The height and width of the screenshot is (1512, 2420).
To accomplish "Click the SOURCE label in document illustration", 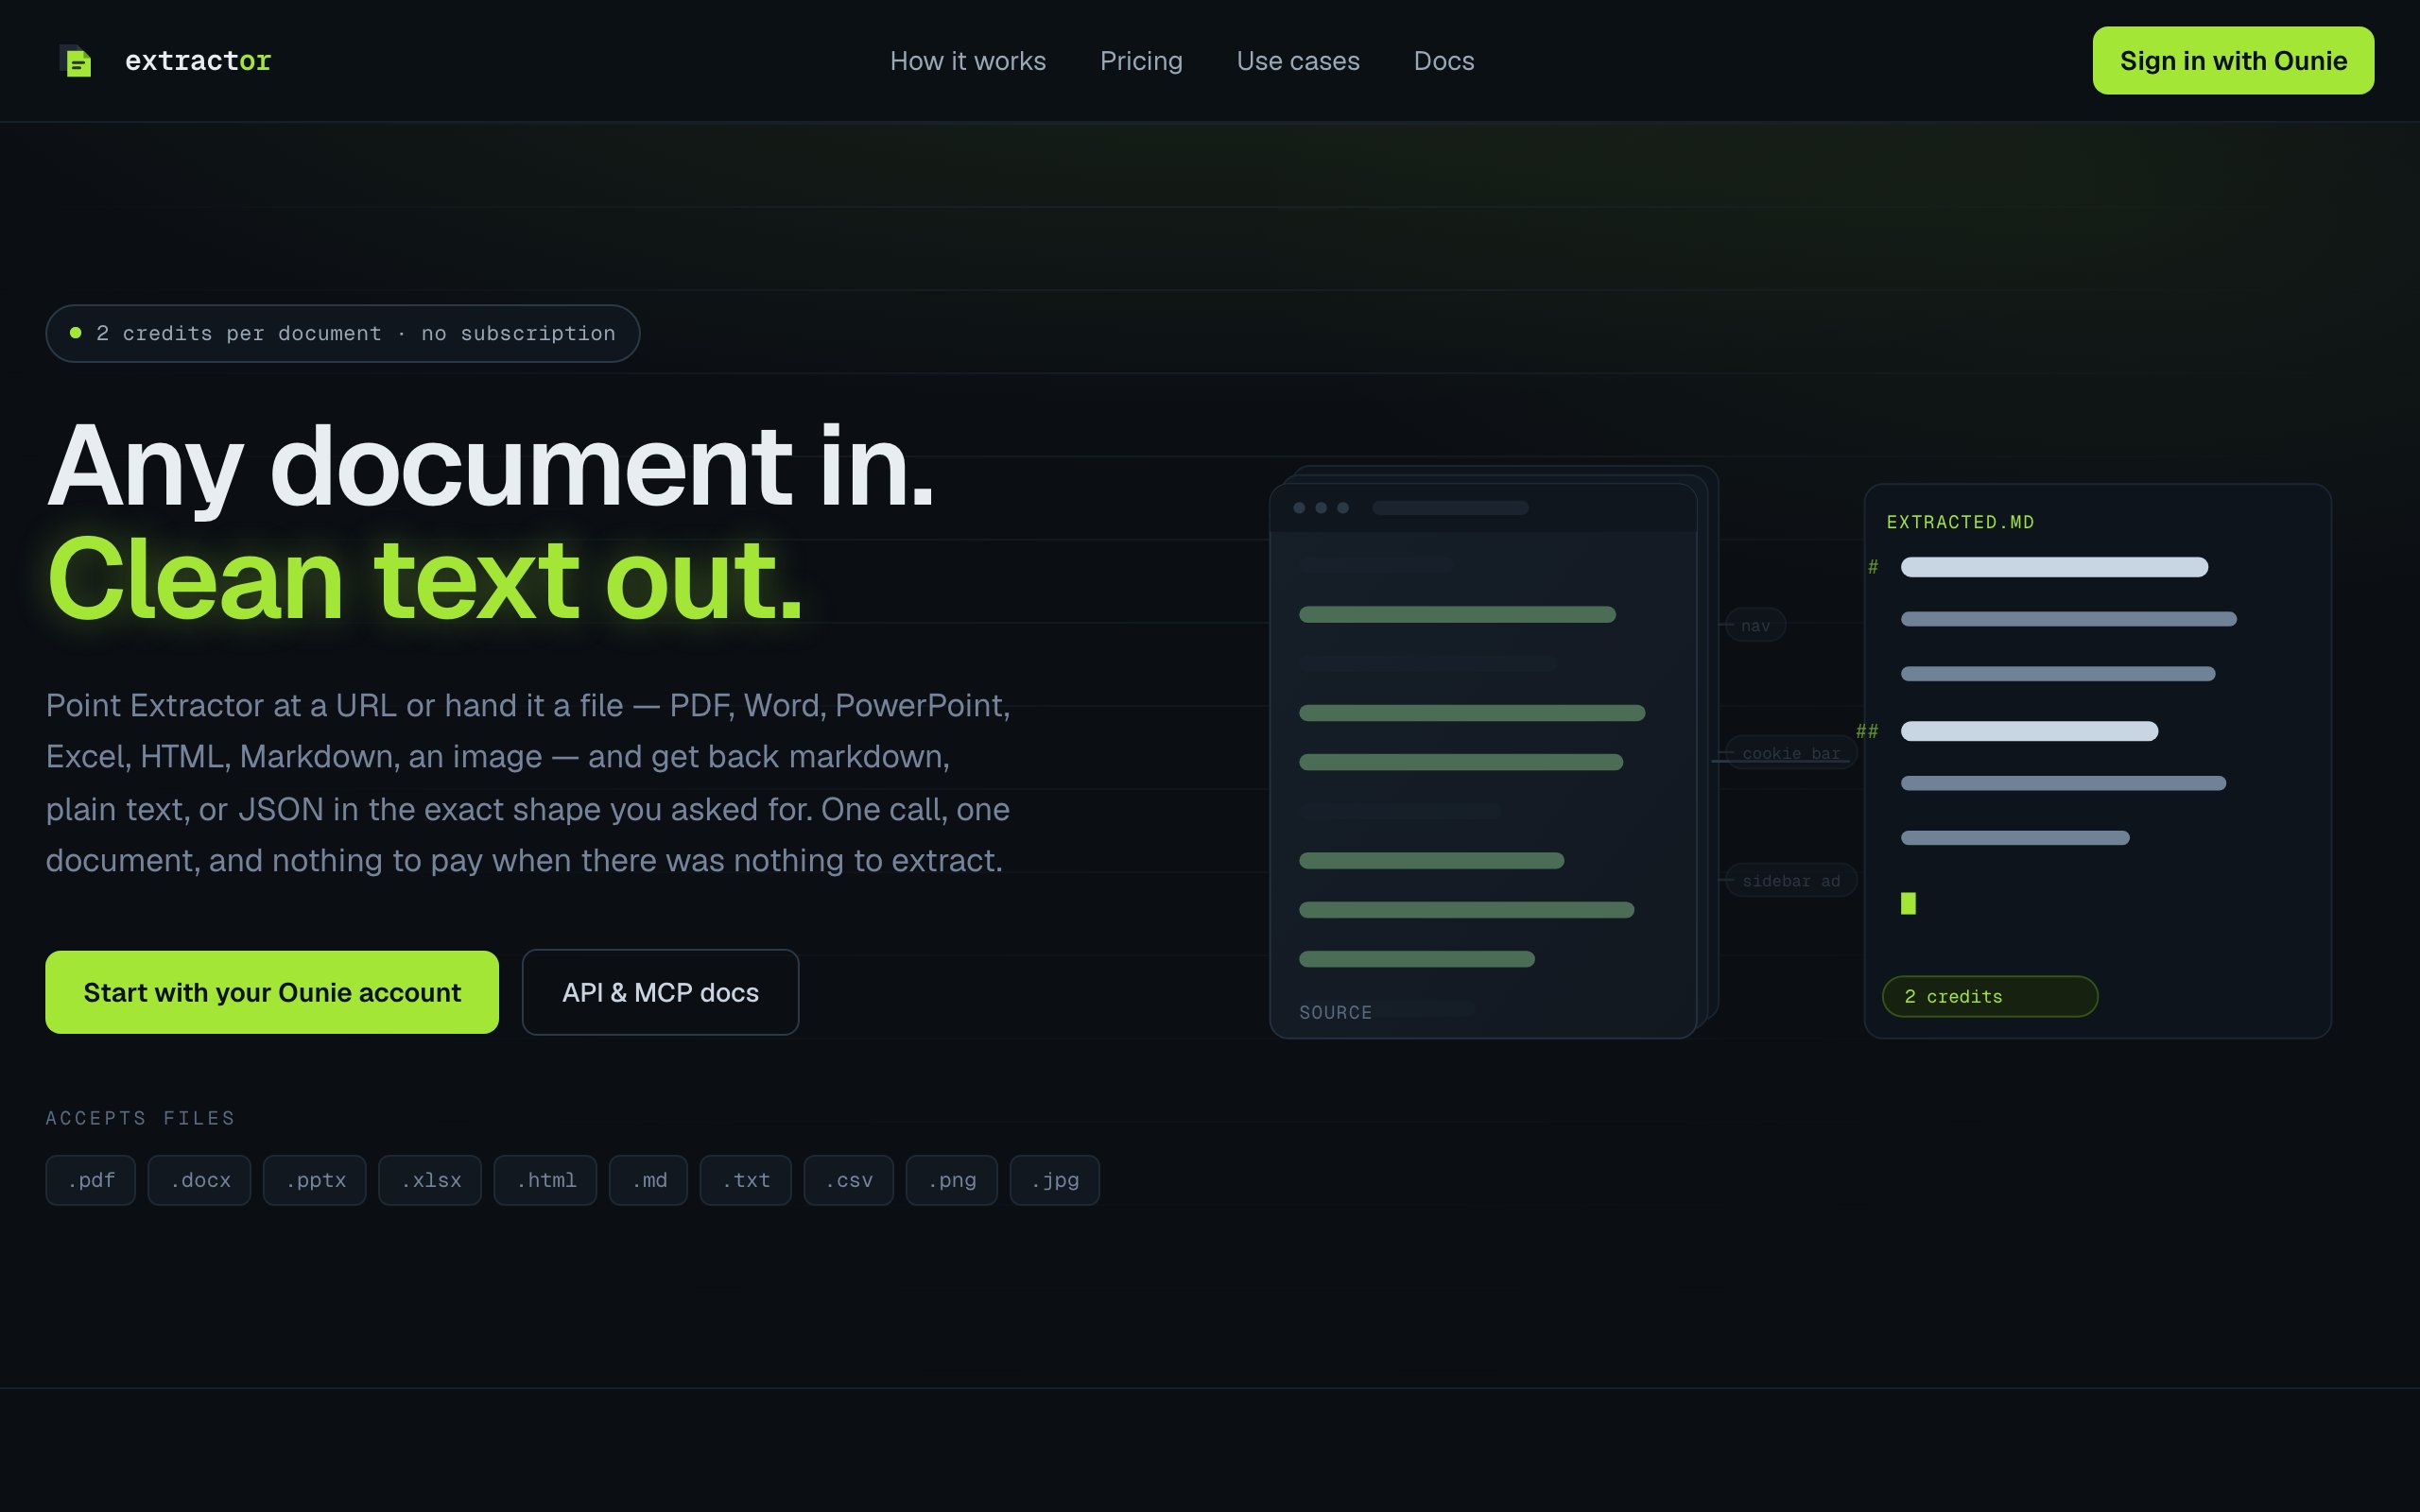I will [1335, 1013].
